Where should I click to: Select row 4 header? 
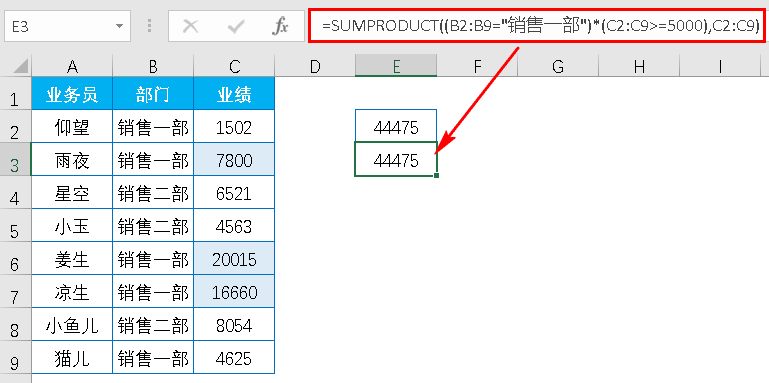pos(15,192)
